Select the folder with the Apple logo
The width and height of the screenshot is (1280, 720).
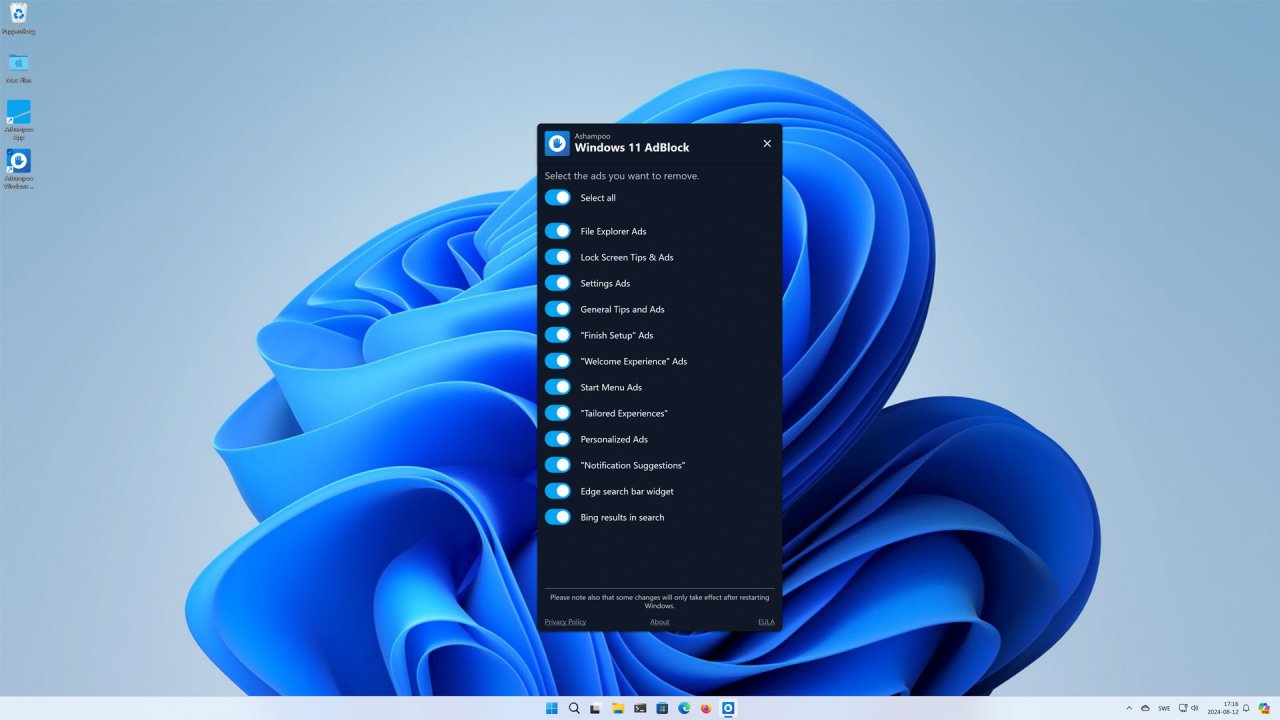tap(18, 67)
